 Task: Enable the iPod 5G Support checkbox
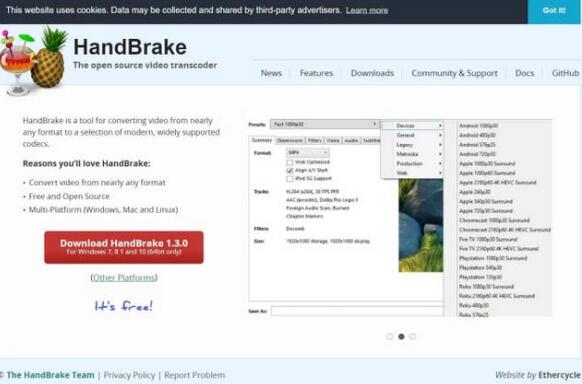pyautogui.click(x=290, y=178)
